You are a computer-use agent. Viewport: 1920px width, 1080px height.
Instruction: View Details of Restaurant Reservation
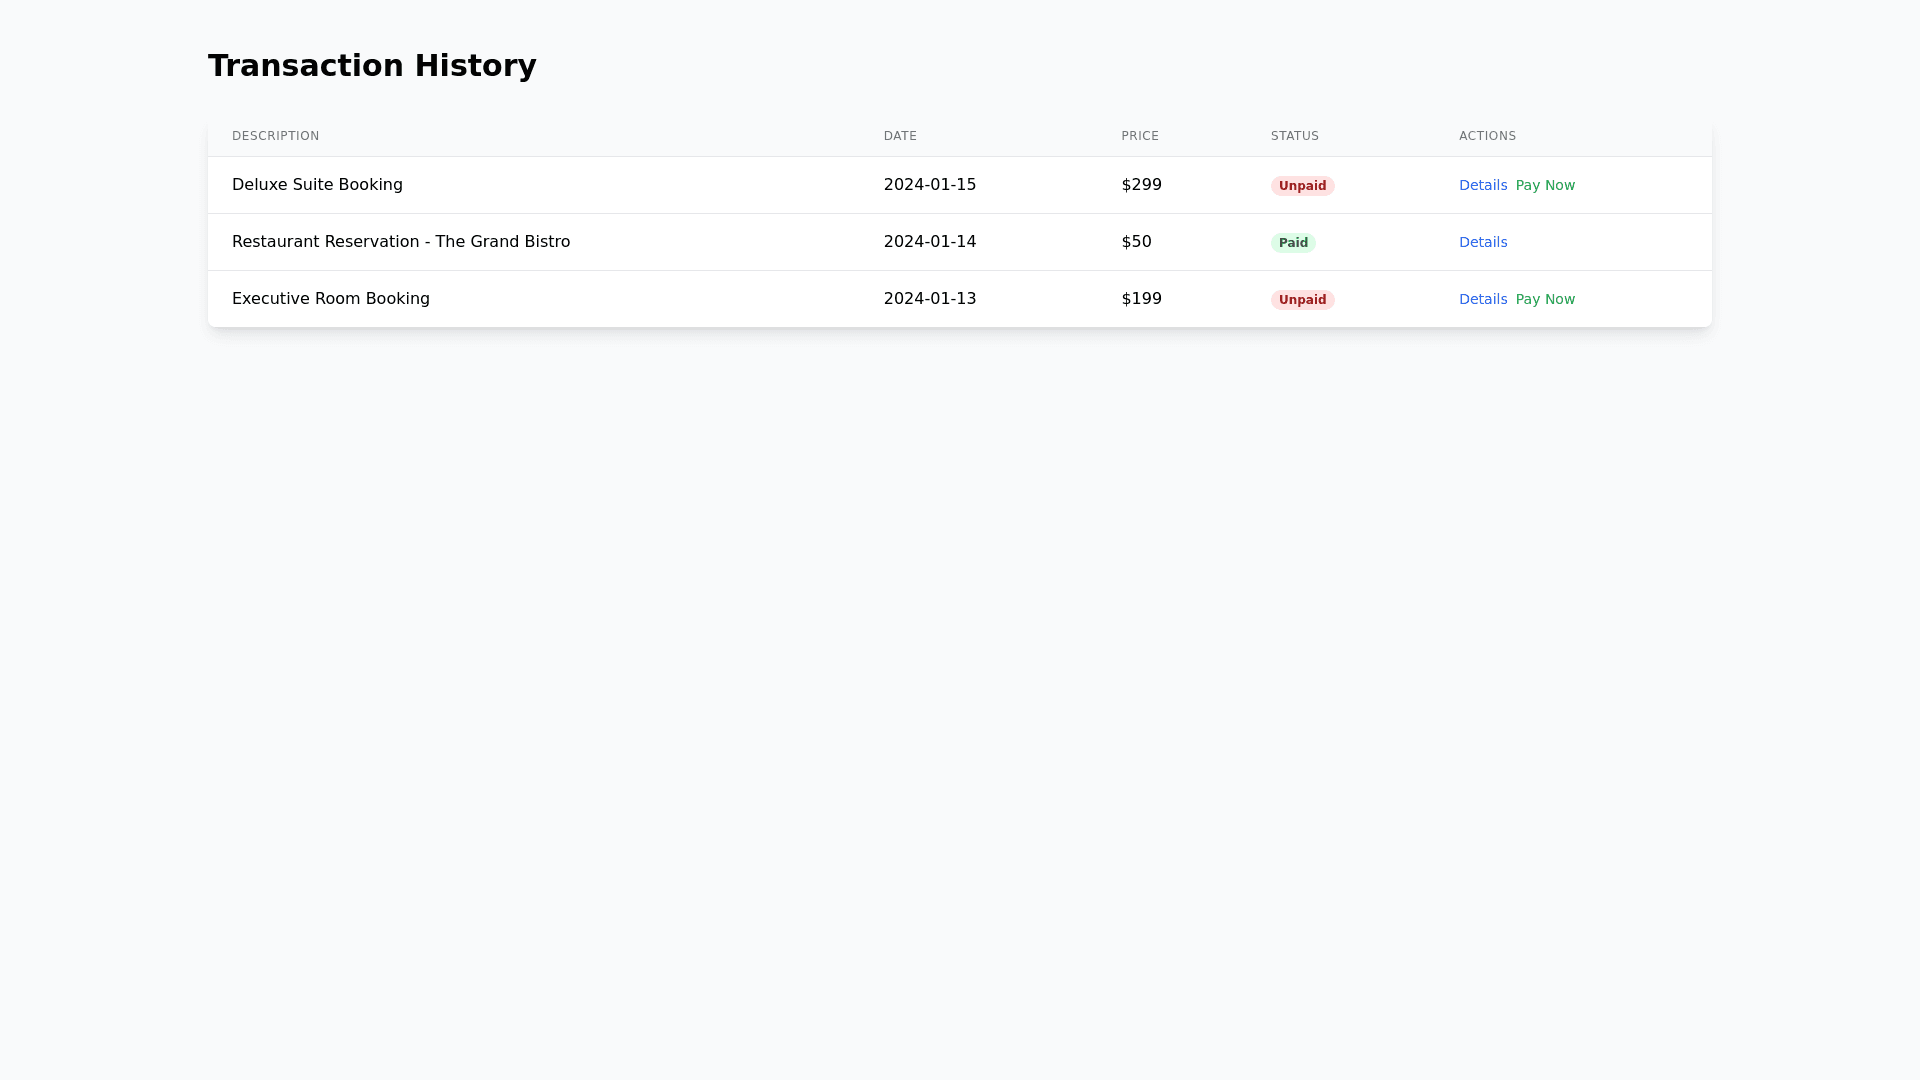tap(1482, 242)
